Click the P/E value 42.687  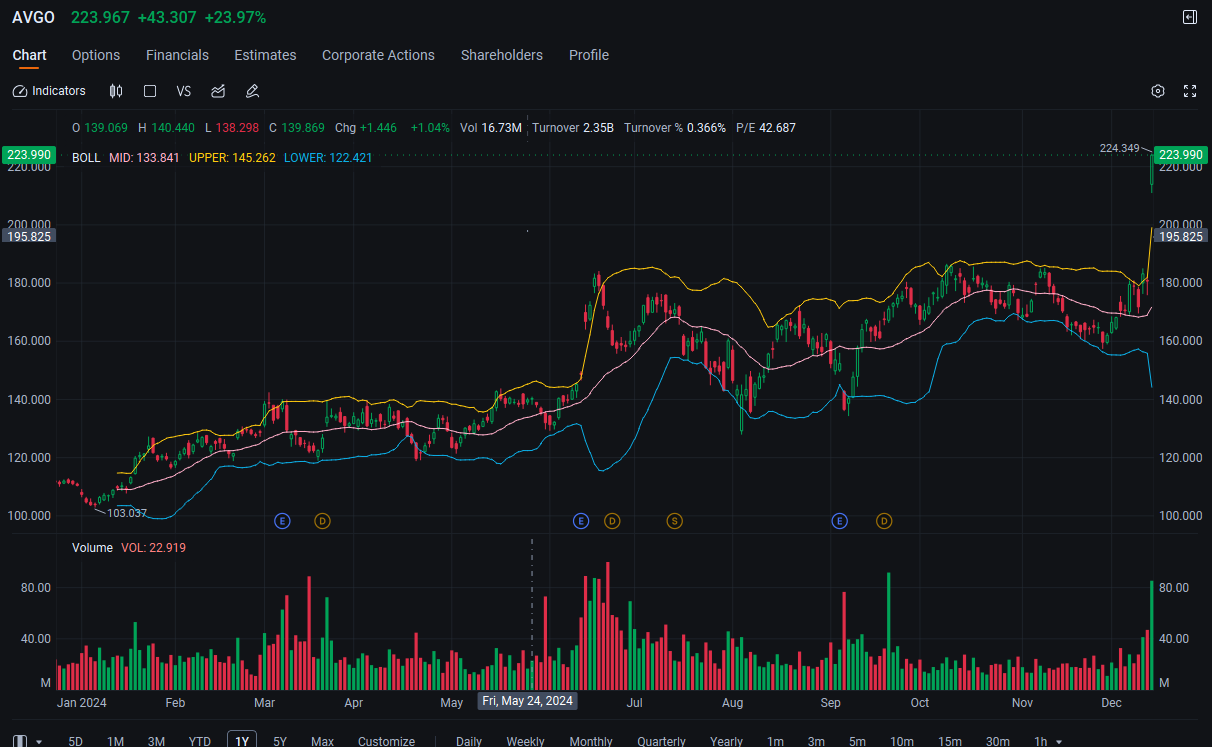[x=778, y=128]
